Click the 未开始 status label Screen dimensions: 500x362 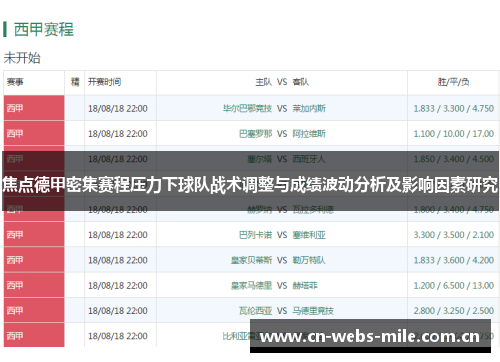(22, 58)
